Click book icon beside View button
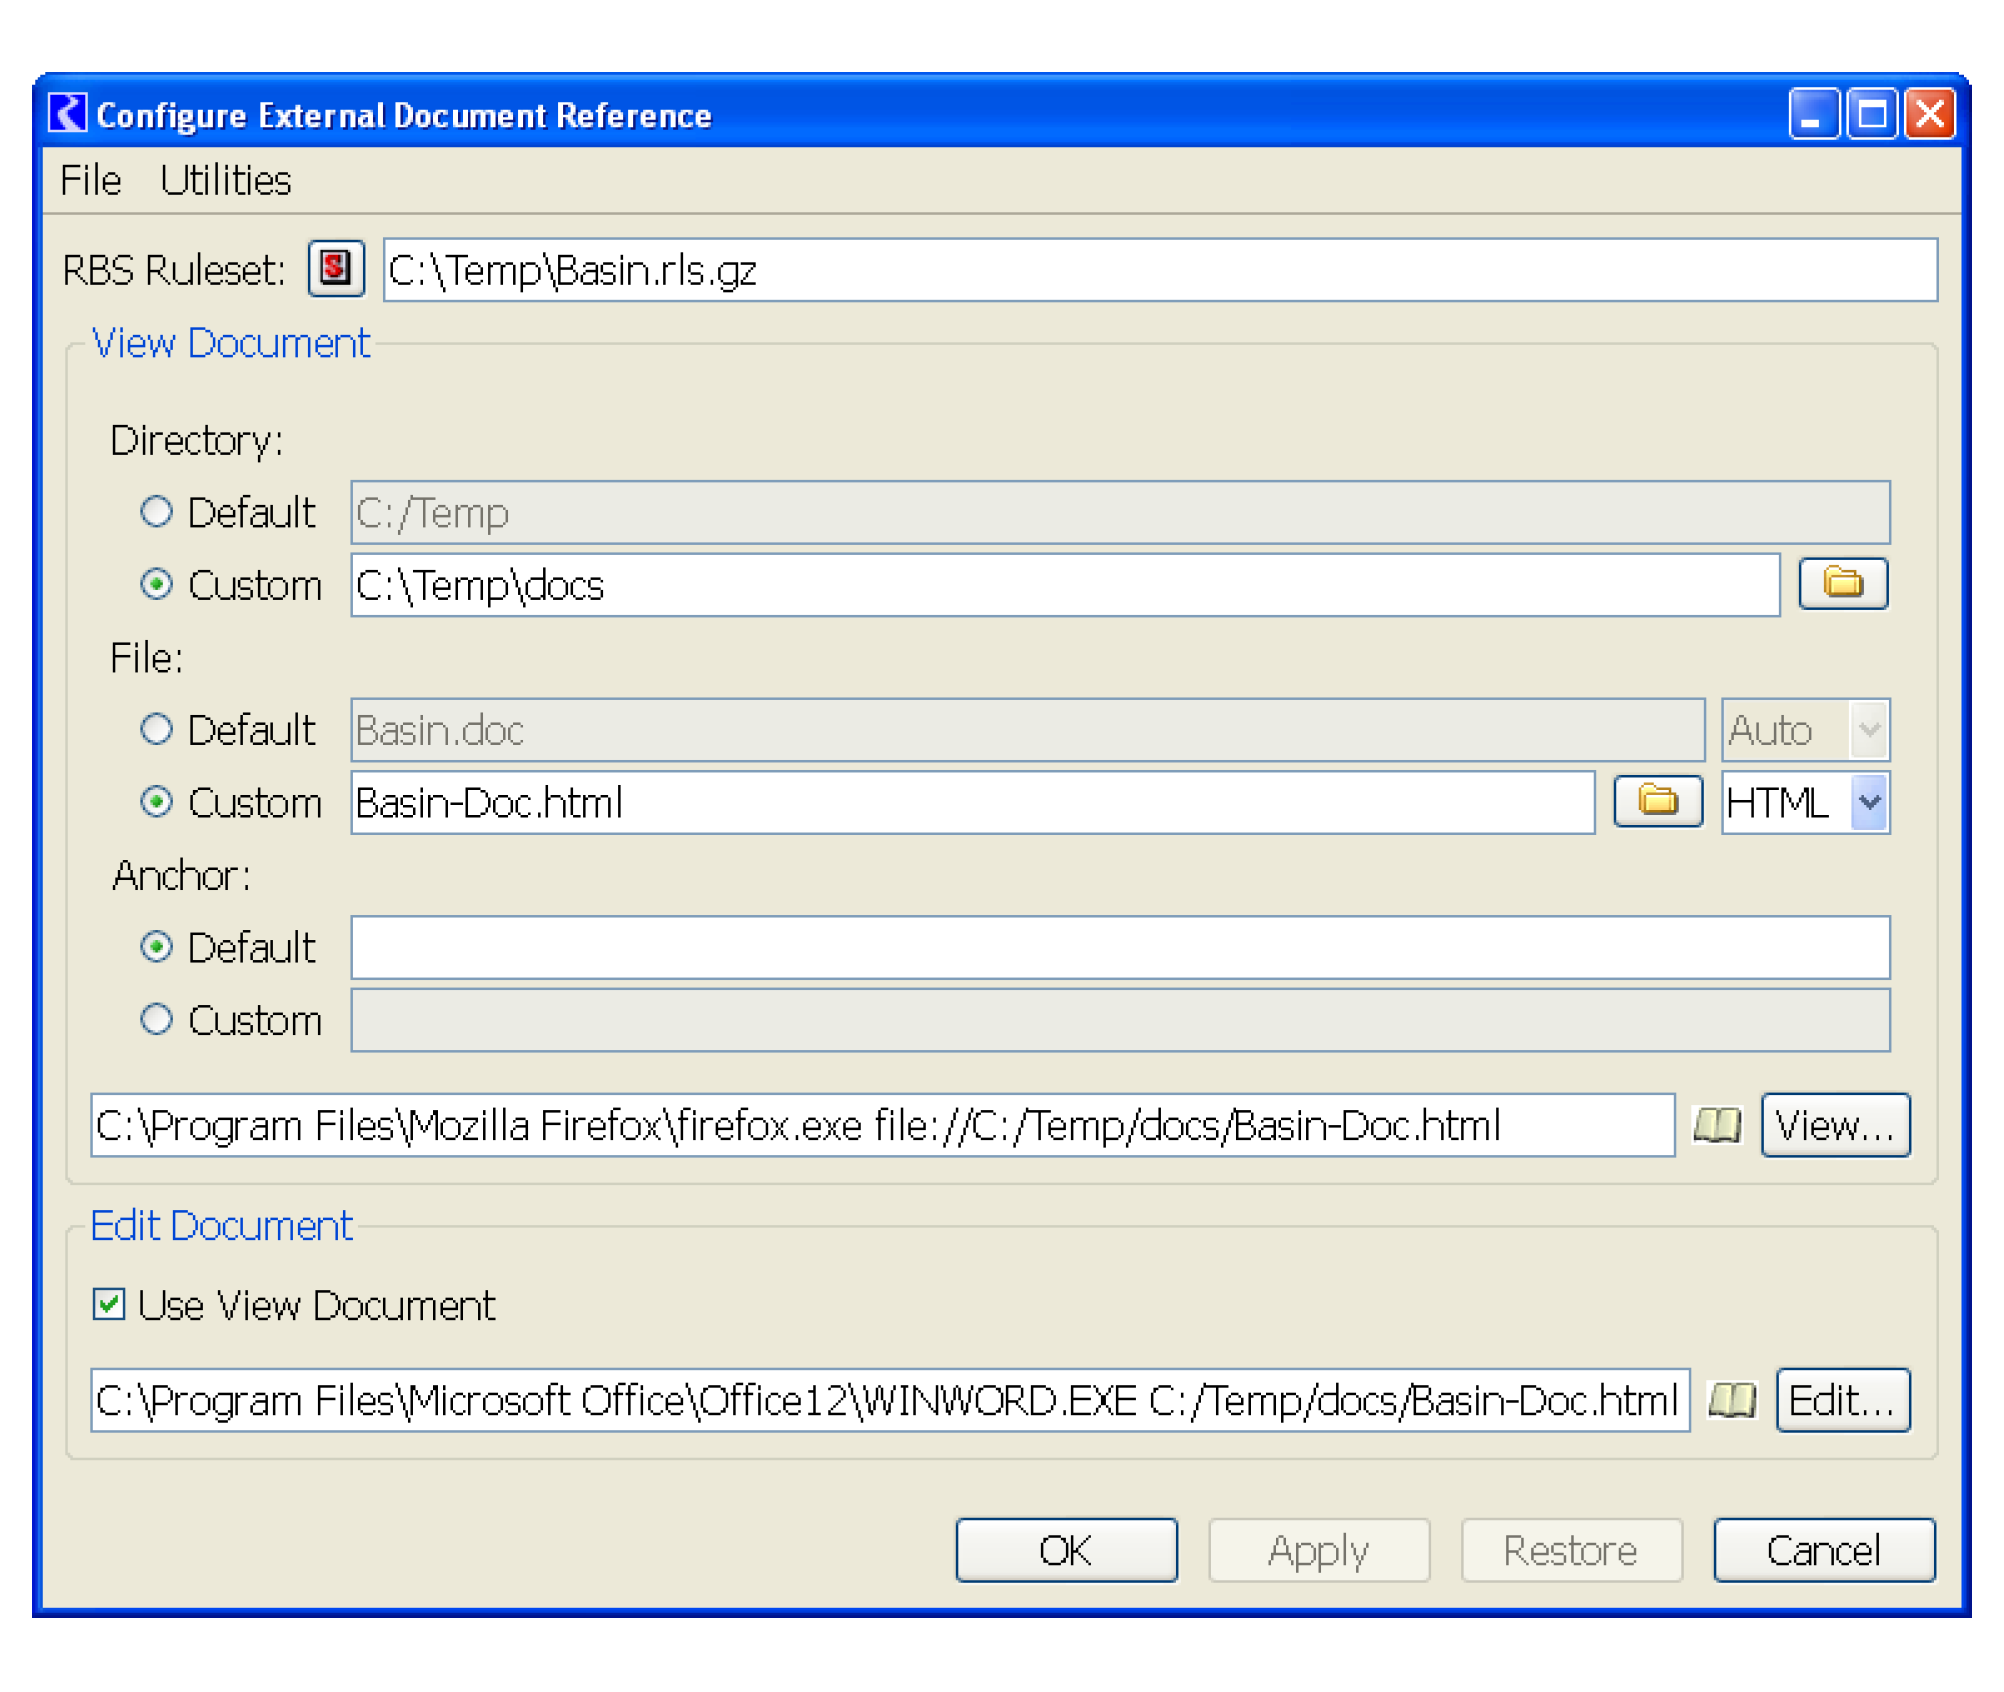This screenshot has height=1692, width=2004. [x=1716, y=1125]
